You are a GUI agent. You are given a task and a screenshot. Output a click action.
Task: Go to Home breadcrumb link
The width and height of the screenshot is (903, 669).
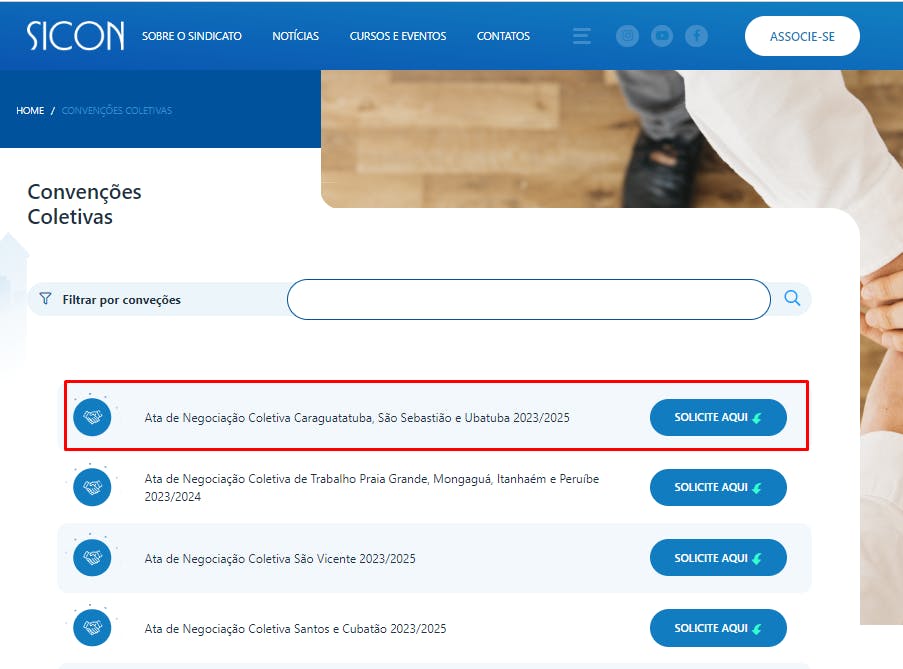[x=30, y=111]
